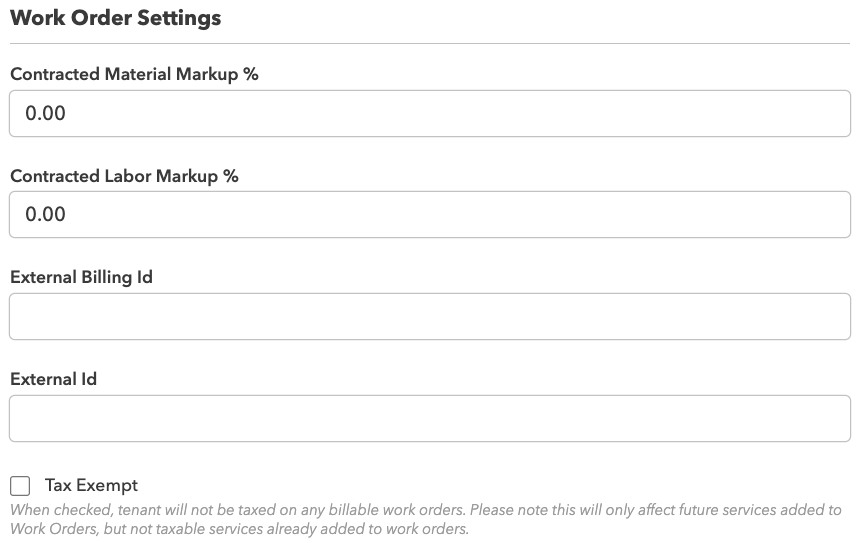Click the Tax Exempt label text

(x=91, y=486)
